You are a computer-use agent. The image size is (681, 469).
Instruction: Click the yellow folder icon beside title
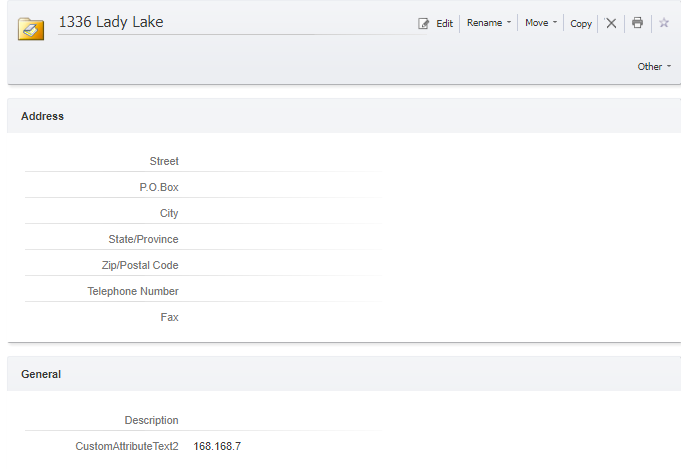point(31,29)
